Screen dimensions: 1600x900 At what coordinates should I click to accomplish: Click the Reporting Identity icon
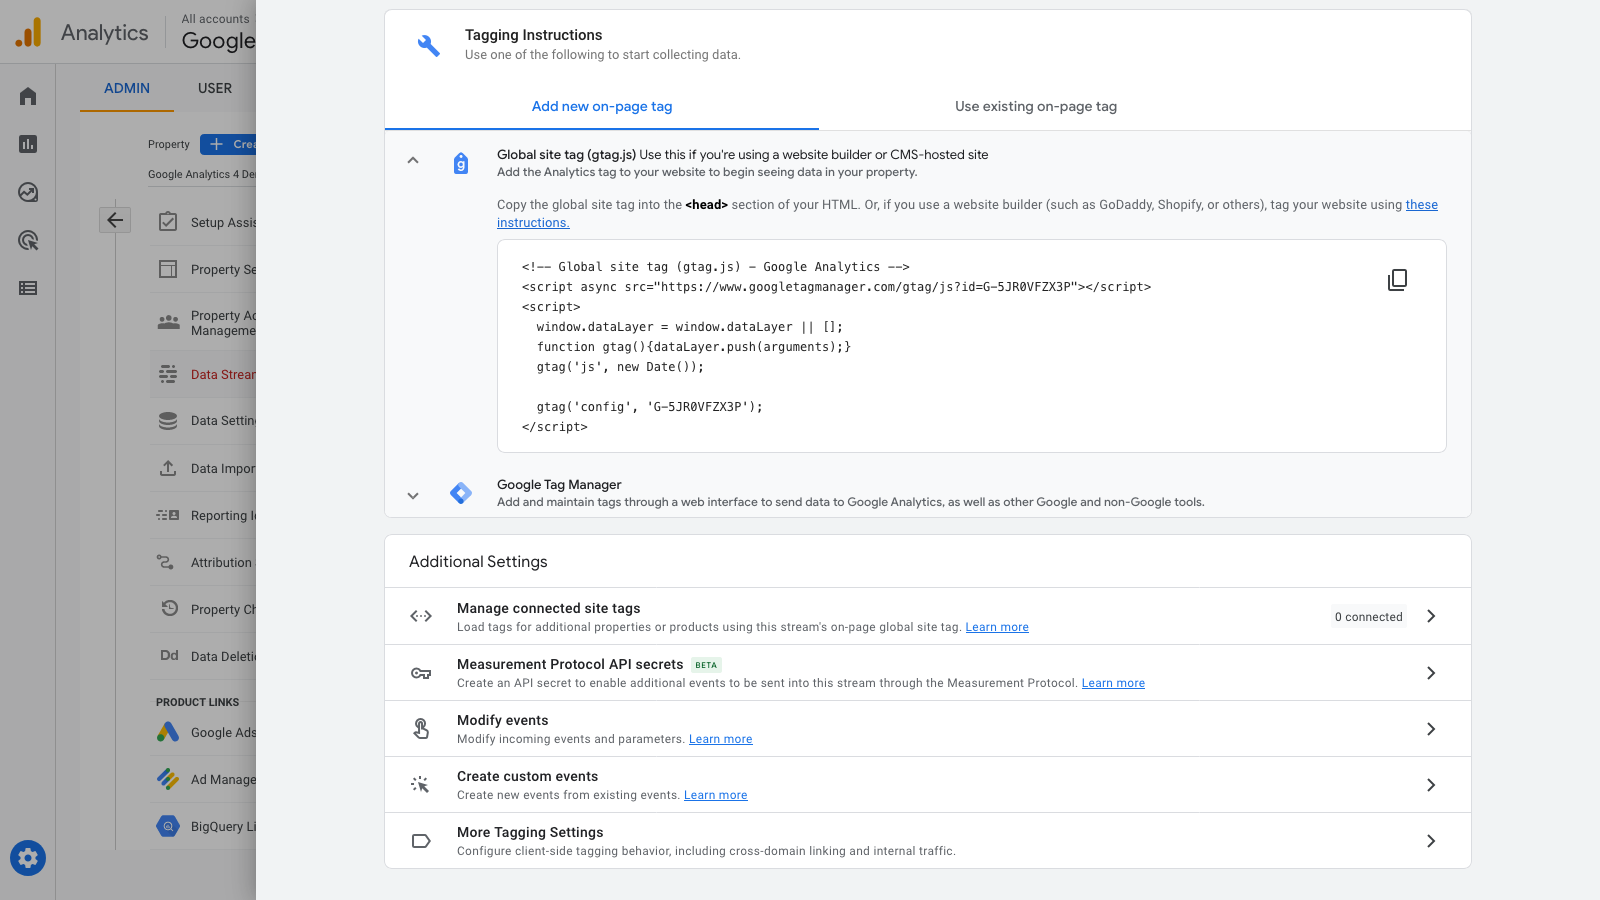click(x=168, y=515)
